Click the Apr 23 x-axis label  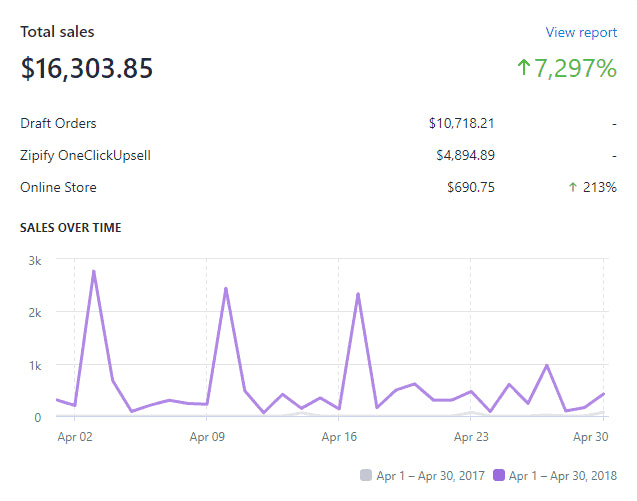tap(470, 437)
